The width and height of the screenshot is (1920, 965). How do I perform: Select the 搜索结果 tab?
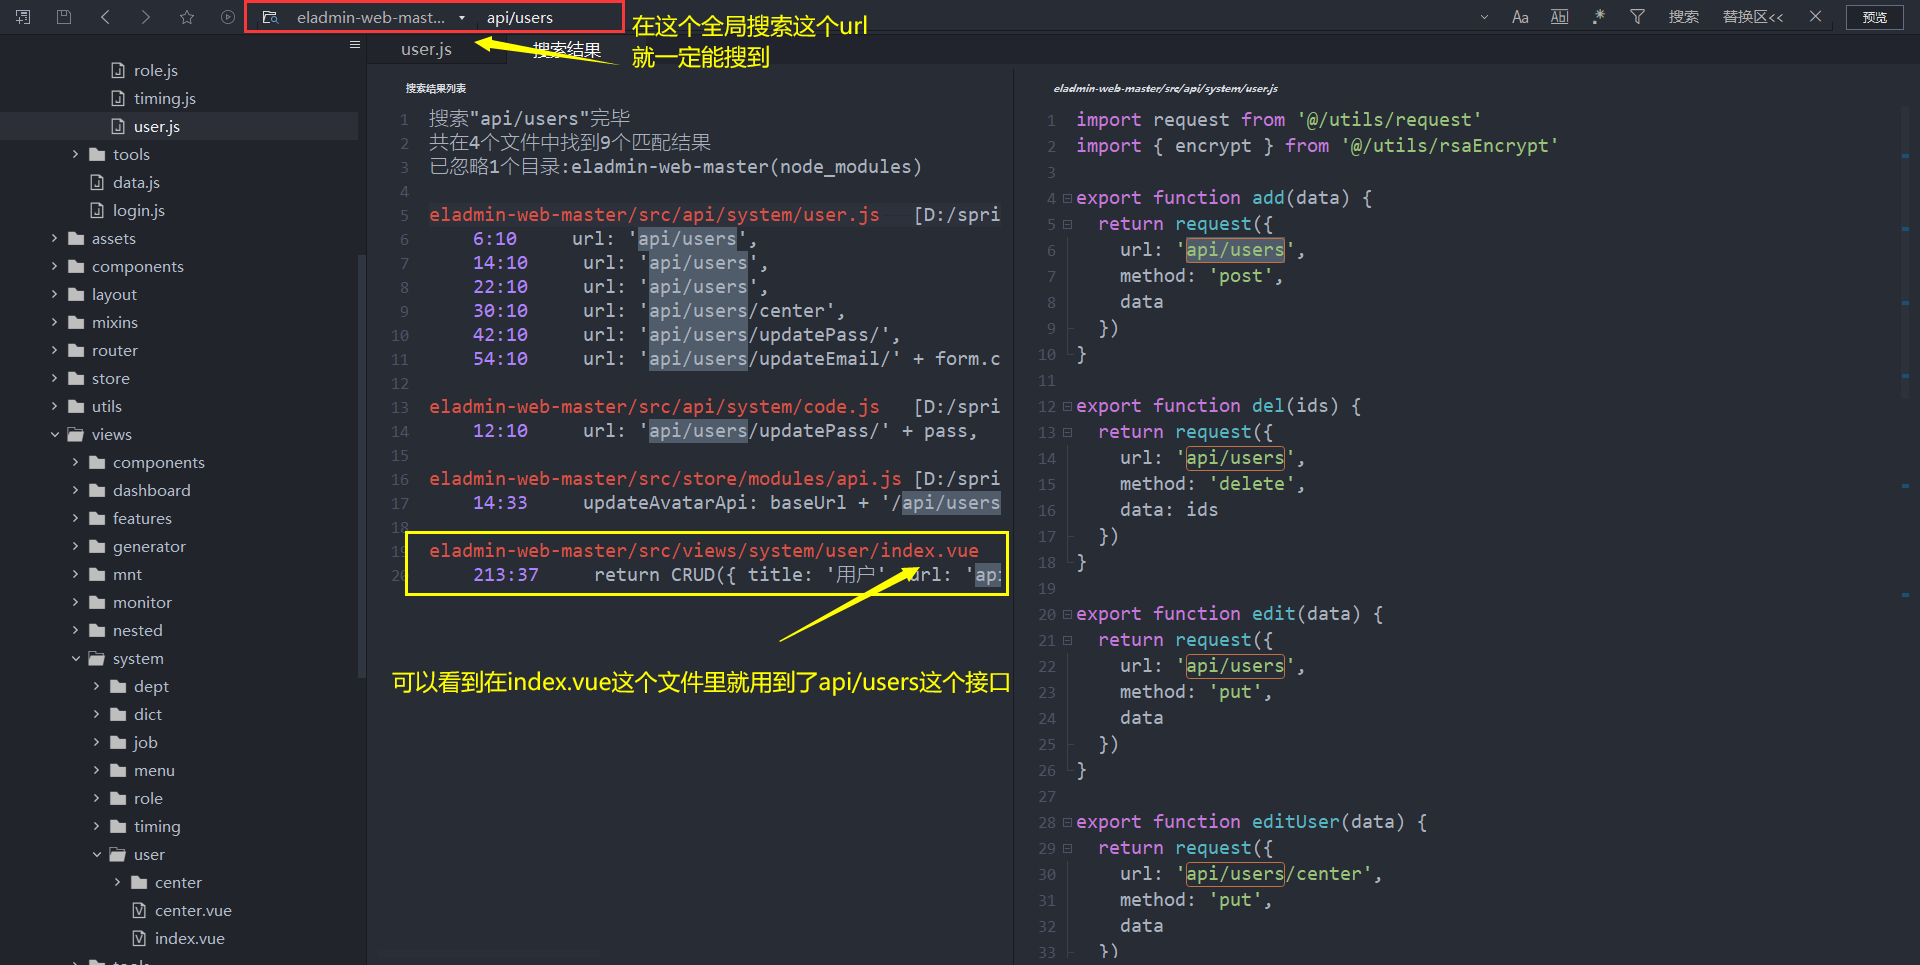click(x=567, y=48)
